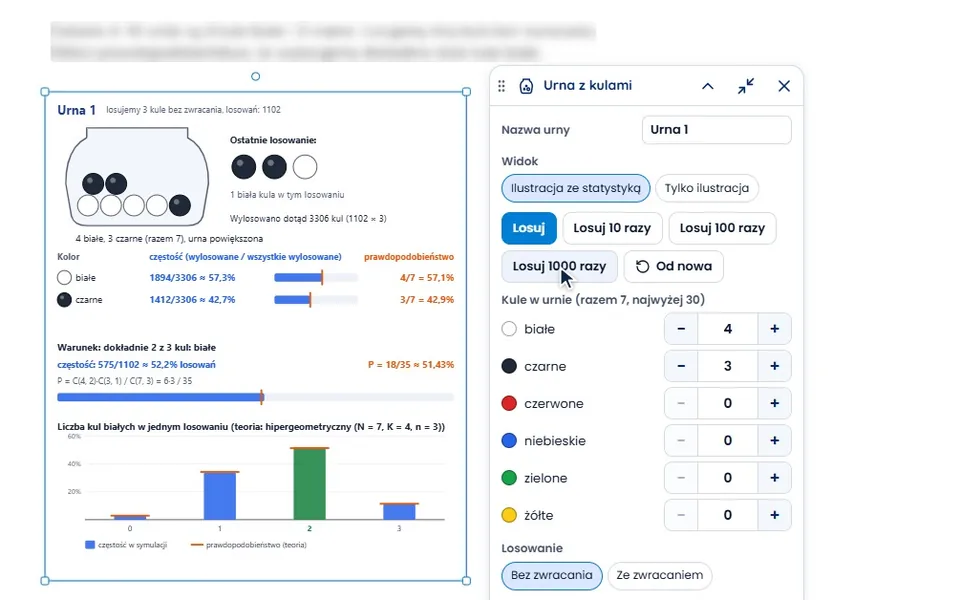Collapse the Urna z kulami panel with the chevron

pyautogui.click(x=708, y=86)
